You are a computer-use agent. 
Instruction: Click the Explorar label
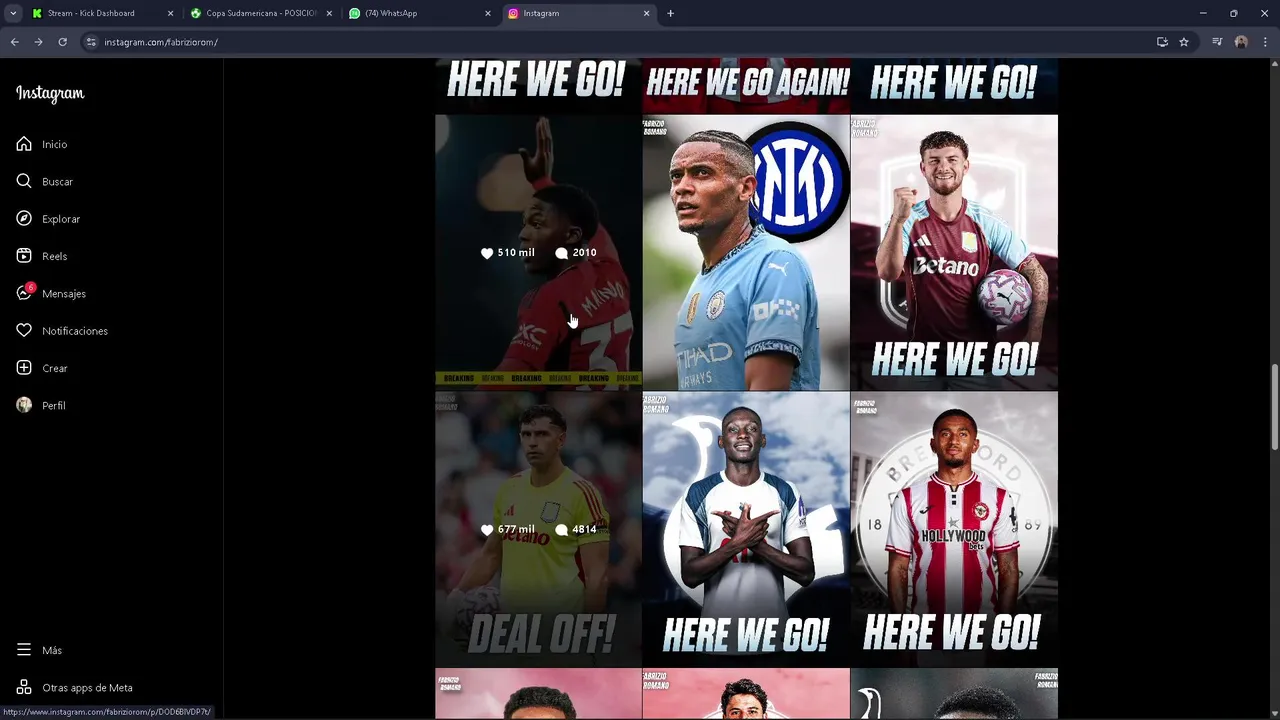61,219
